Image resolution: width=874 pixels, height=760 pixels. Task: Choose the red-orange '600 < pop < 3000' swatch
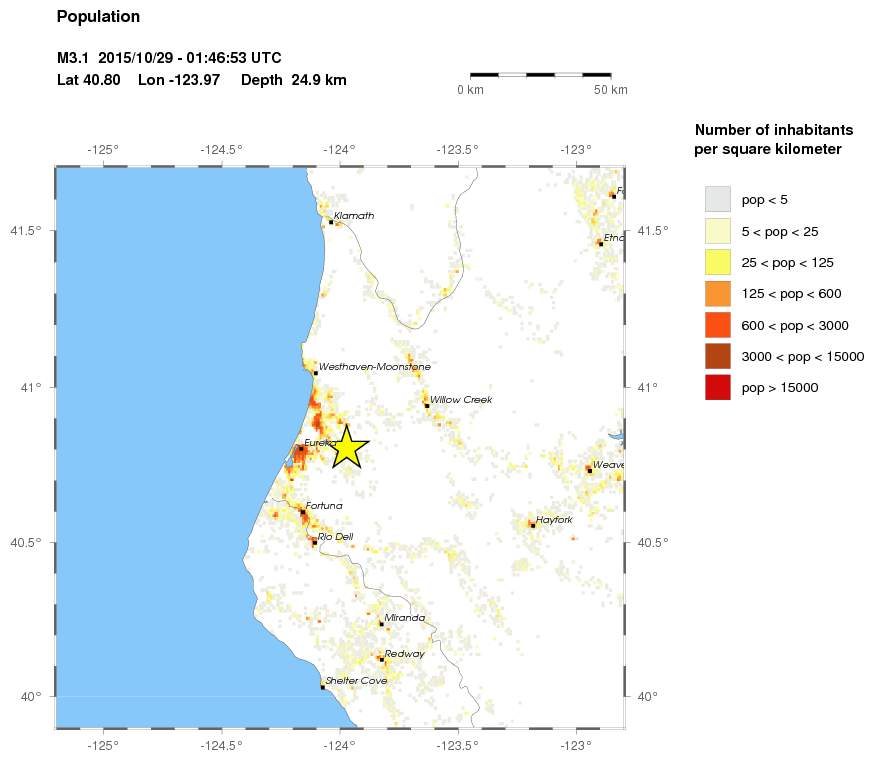[718, 325]
